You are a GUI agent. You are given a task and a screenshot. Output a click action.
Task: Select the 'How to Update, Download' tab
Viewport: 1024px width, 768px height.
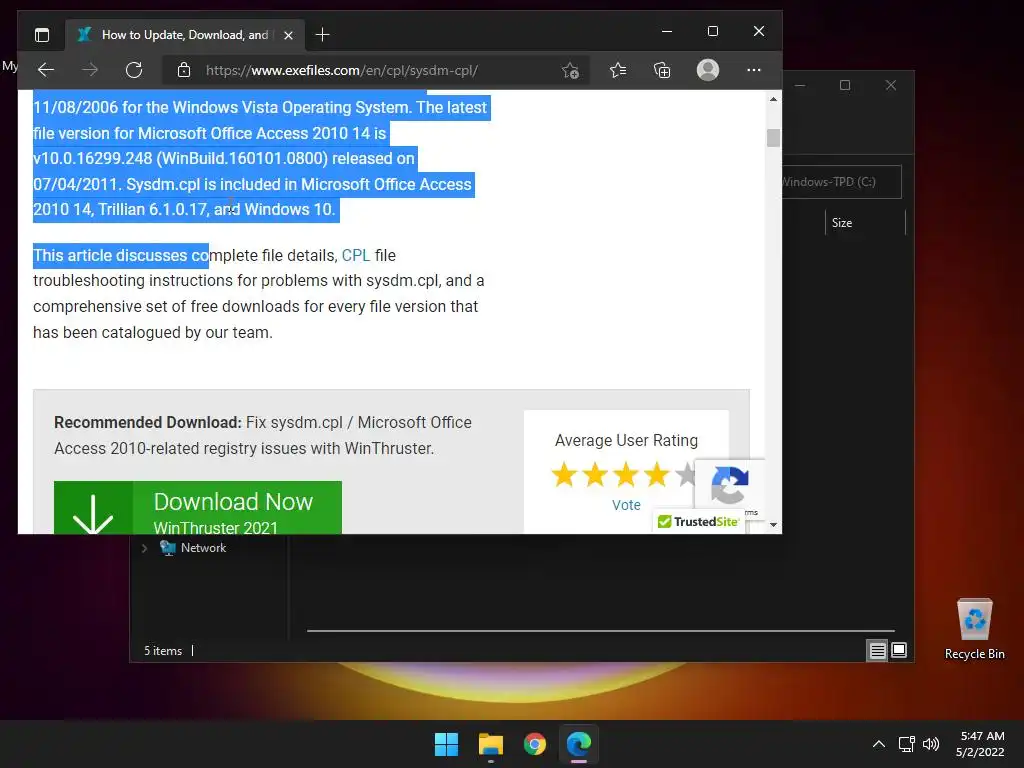point(184,35)
